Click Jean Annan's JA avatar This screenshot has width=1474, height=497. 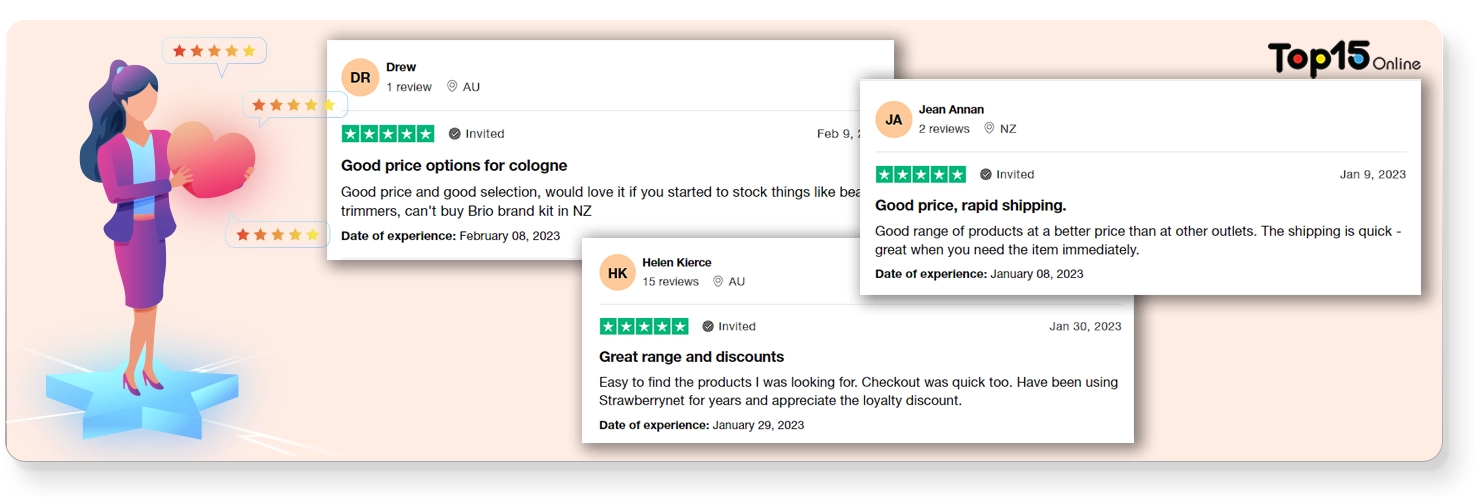tap(893, 119)
